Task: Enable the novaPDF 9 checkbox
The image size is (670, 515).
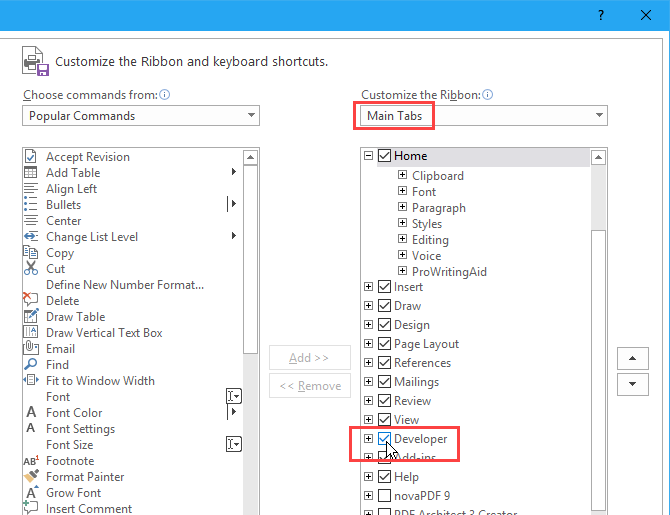Action: tap(385, 496)
